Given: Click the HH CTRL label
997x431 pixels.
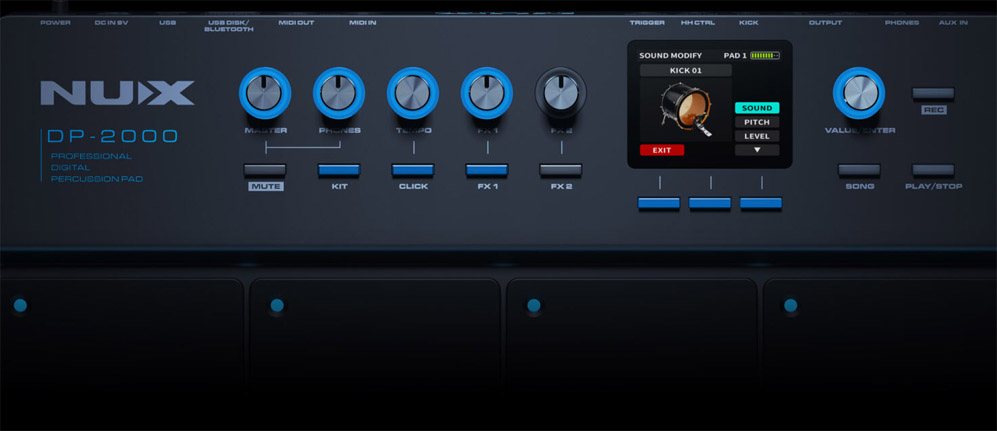Looking at the screenshot, I should pos(698,23).
